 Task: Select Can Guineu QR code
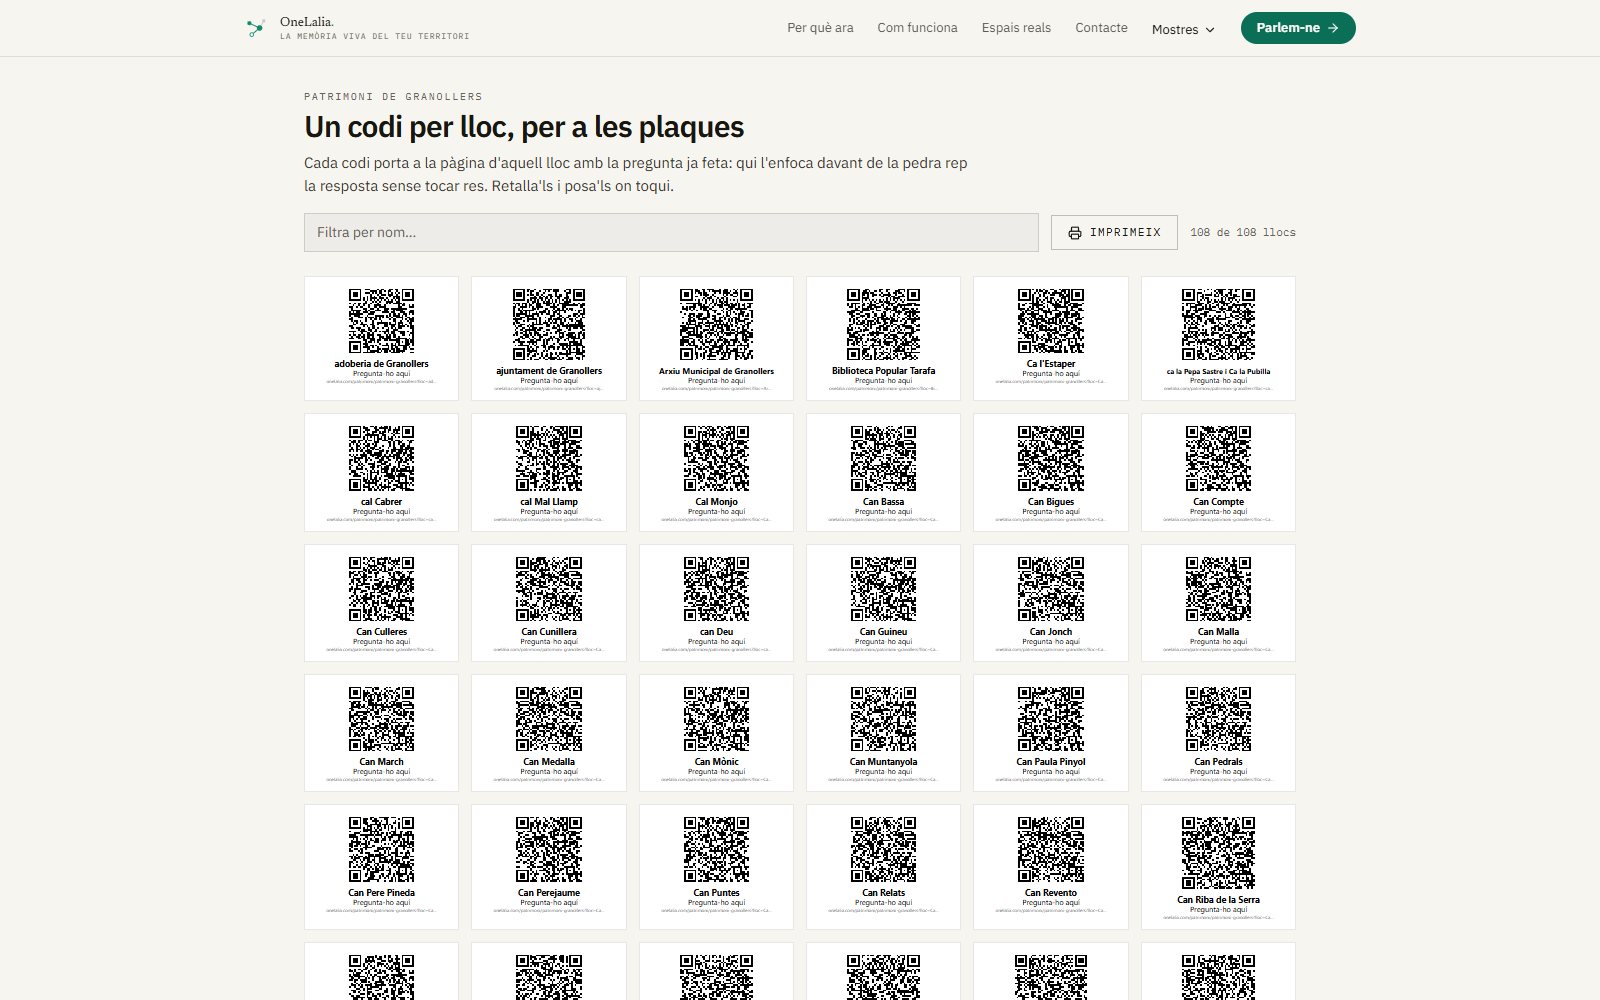(883, 589)
